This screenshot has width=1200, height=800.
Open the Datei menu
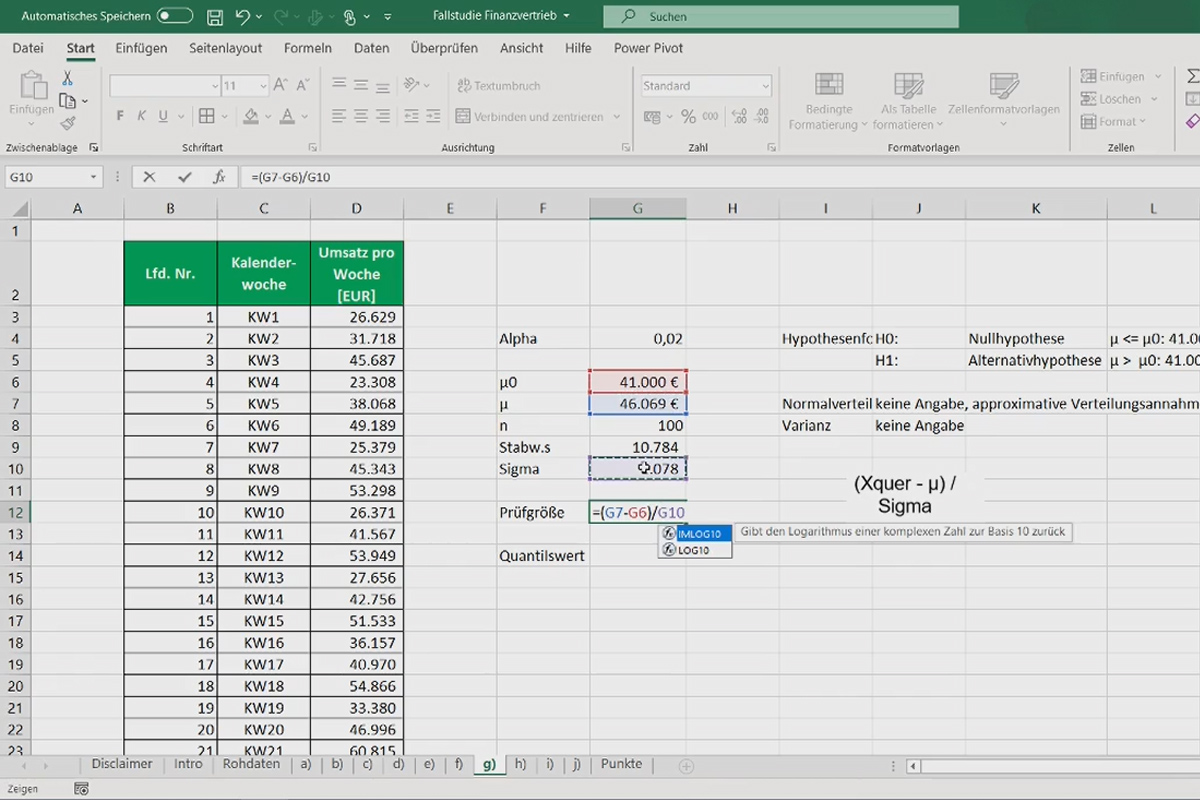pyautogui.click(x=28, y=48)
